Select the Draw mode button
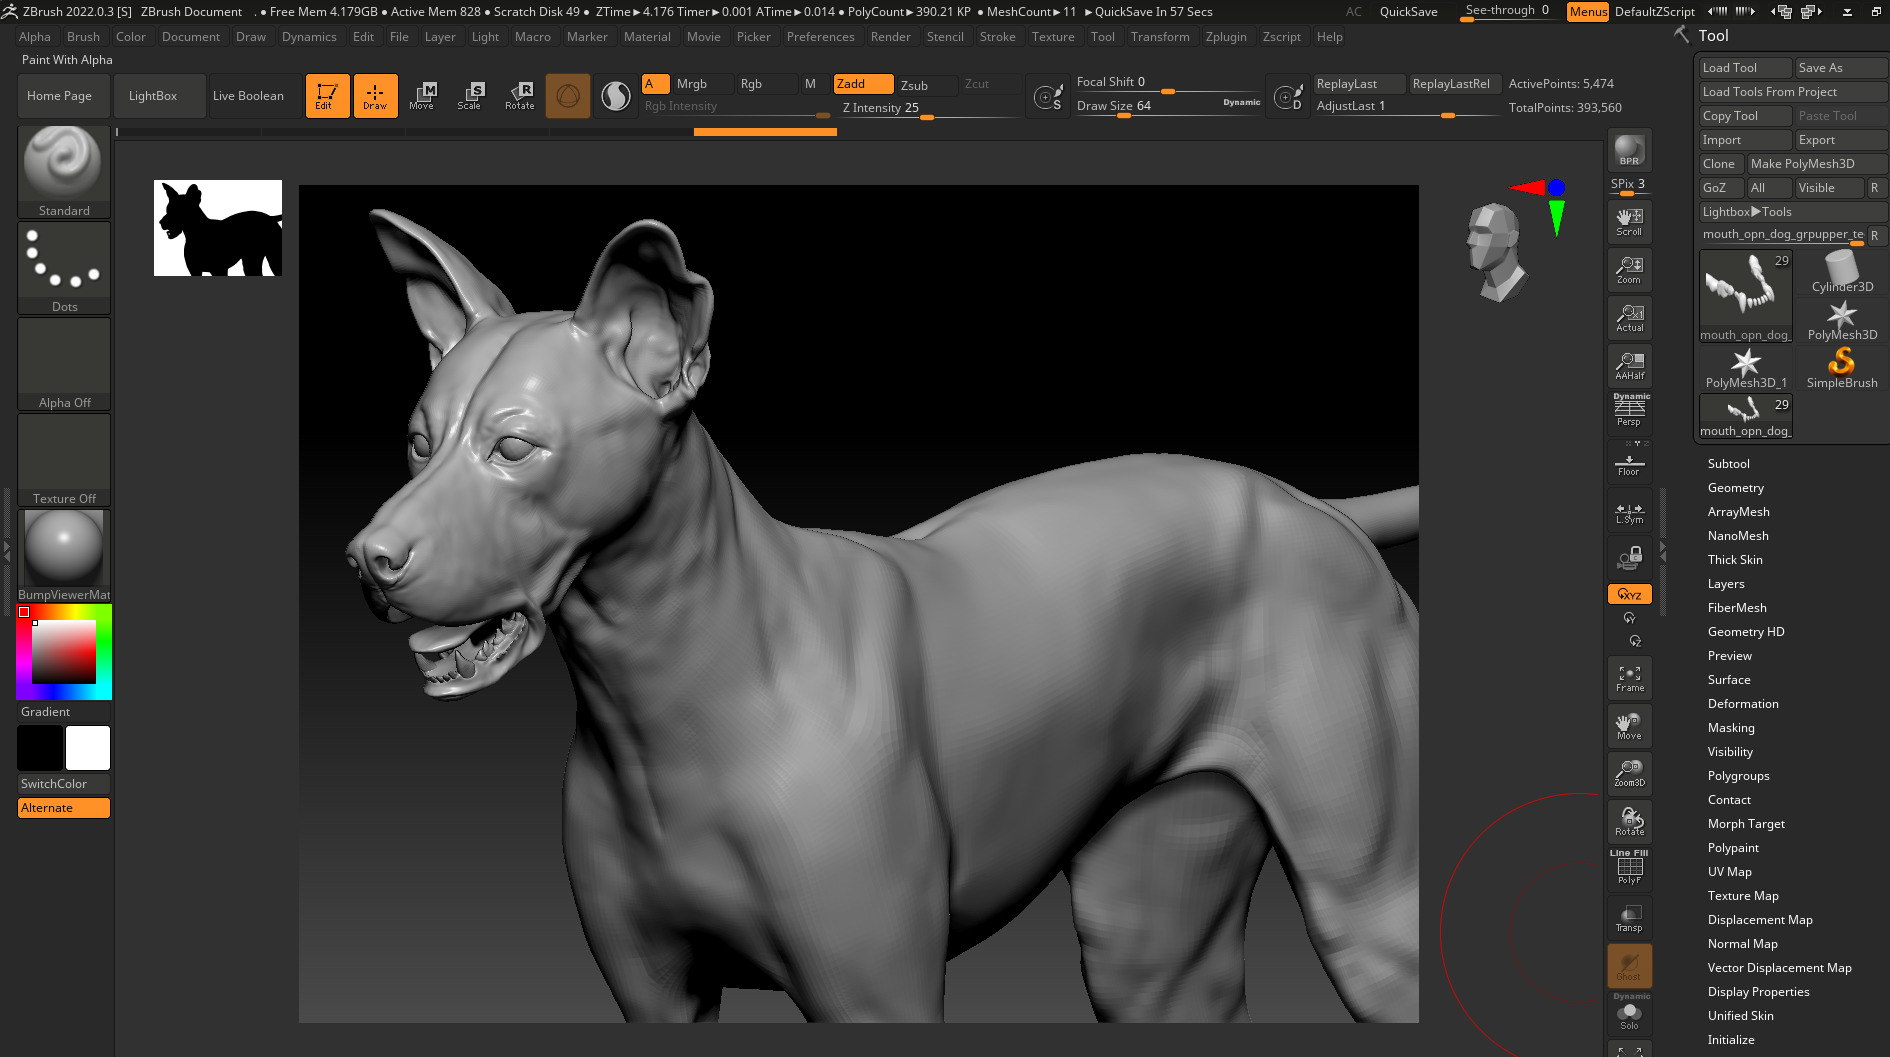This screenshot has height=1057, width=1890. (375, 96)
